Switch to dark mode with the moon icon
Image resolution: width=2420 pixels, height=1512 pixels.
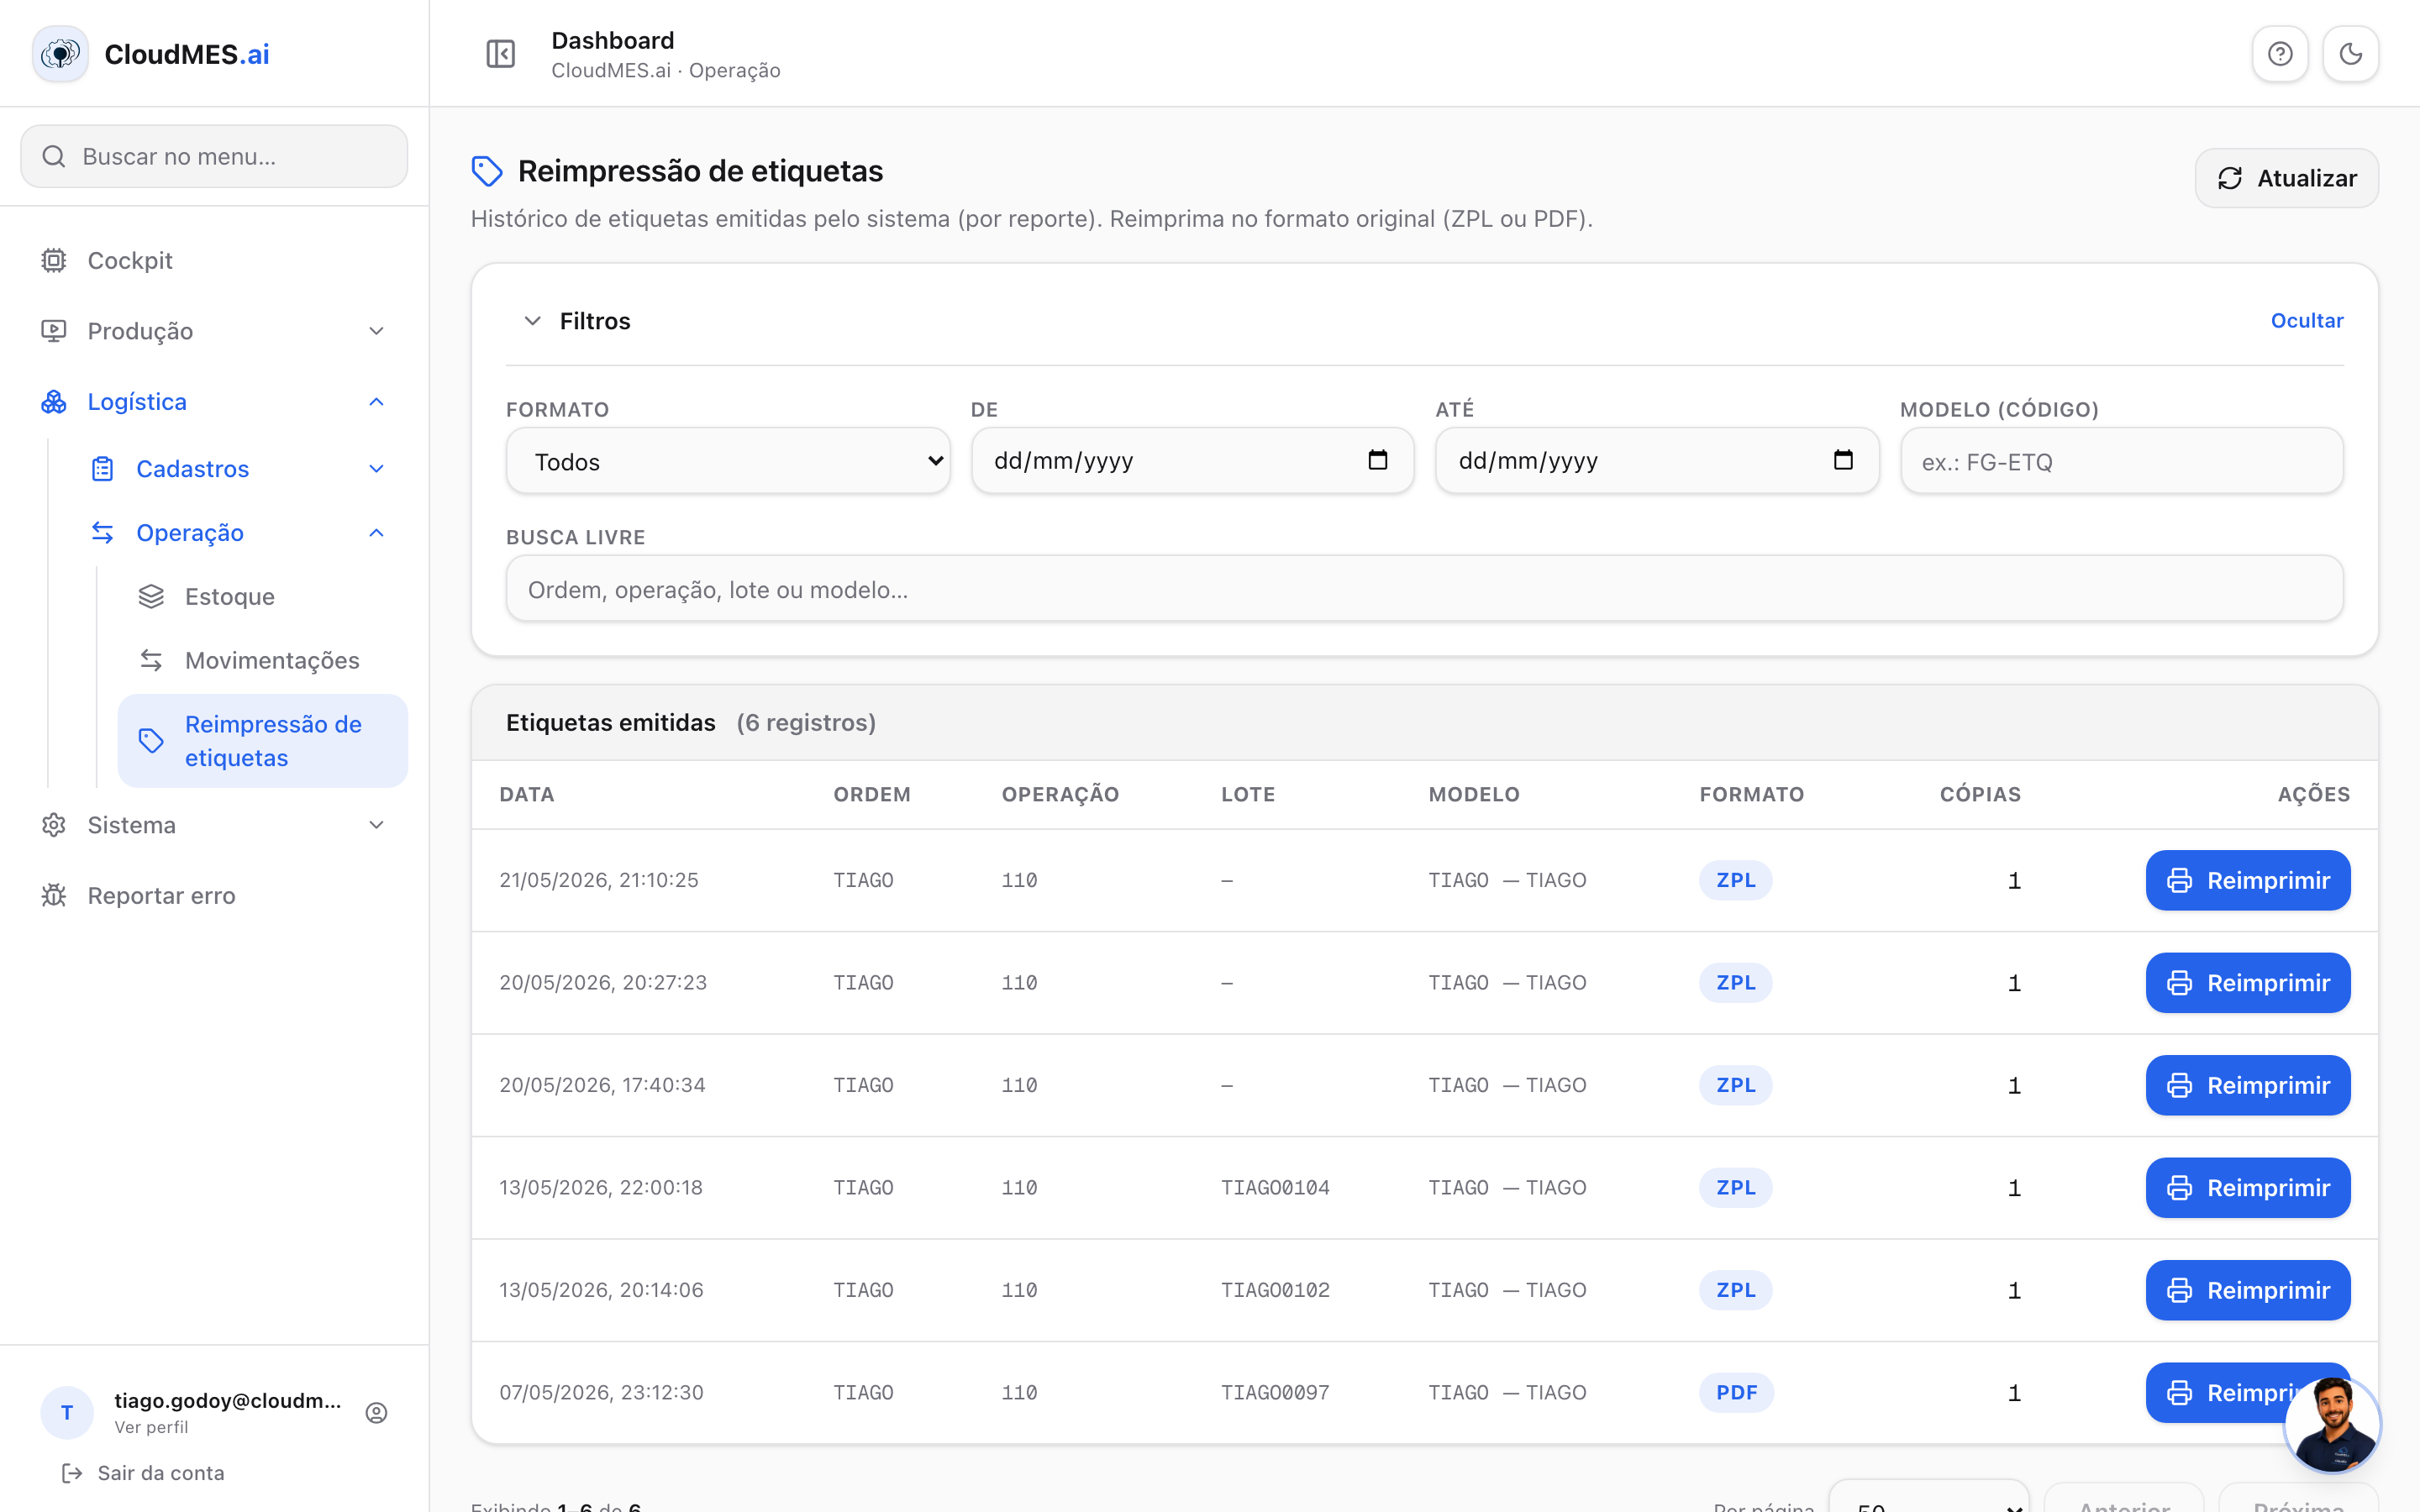click(2350, 54)
